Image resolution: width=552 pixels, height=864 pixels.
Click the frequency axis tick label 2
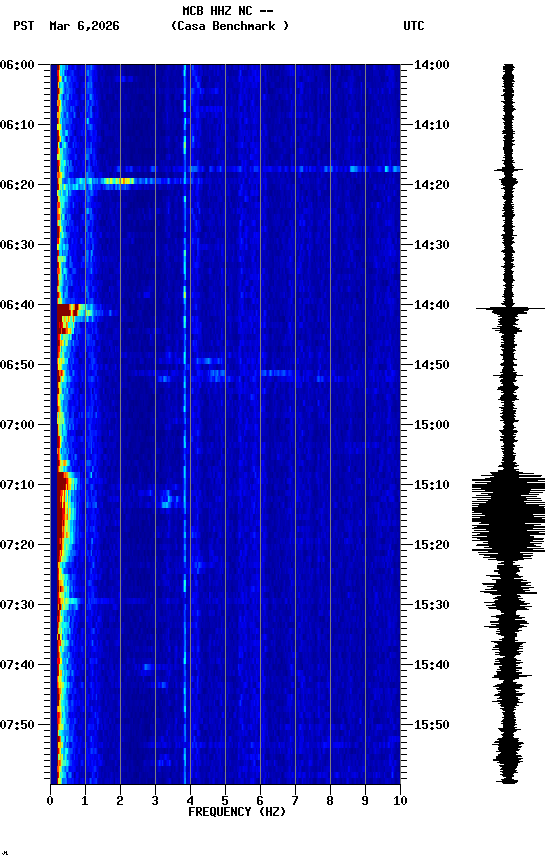(x=120, y=801)
